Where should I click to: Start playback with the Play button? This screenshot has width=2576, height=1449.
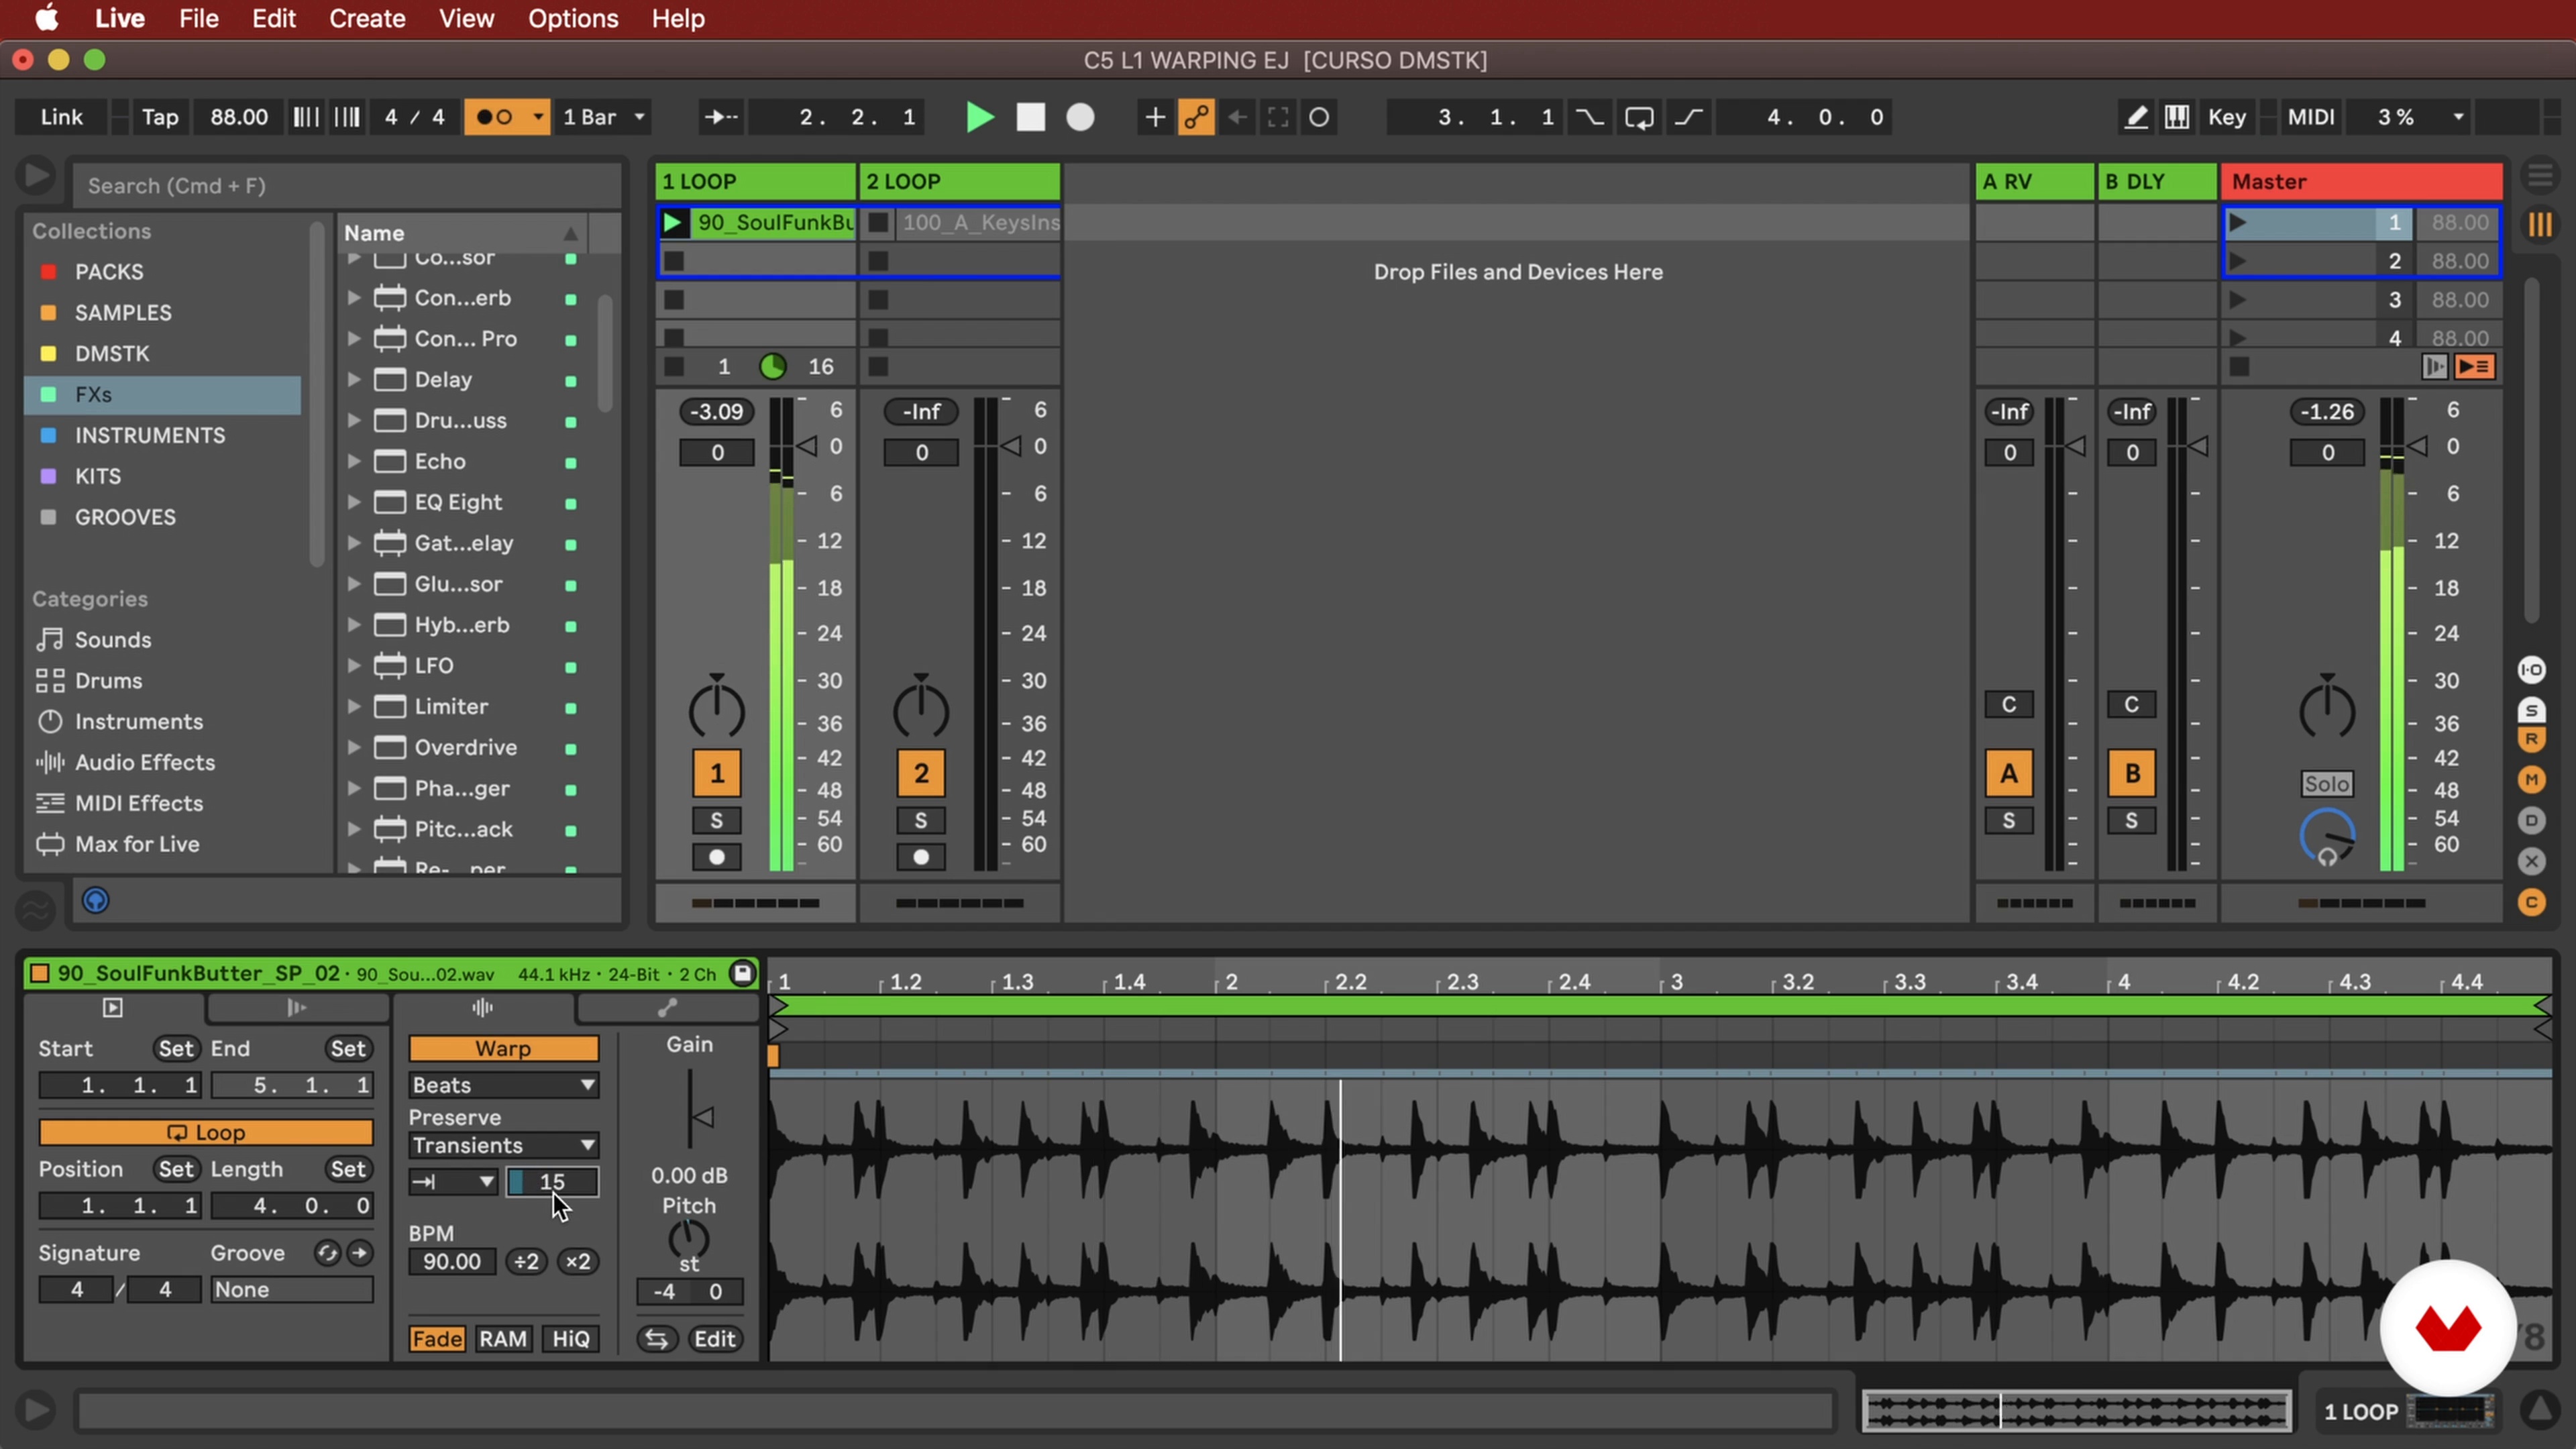(x=979, y=117)
